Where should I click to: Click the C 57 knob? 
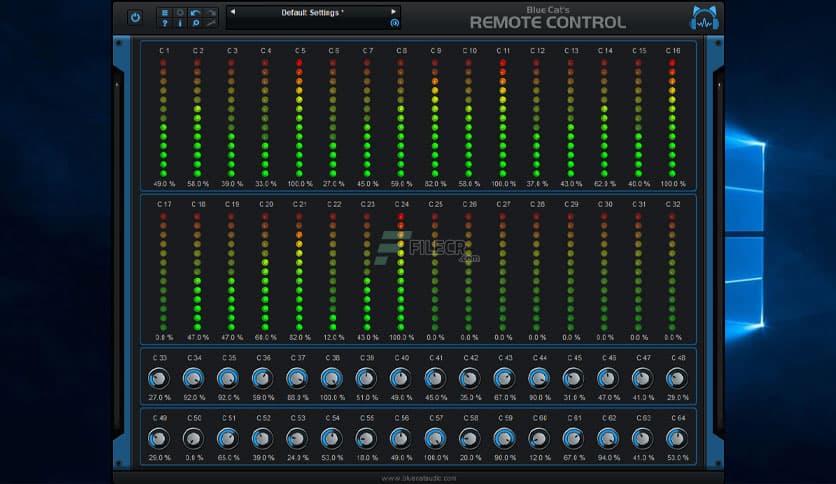(x=435, y=439)
